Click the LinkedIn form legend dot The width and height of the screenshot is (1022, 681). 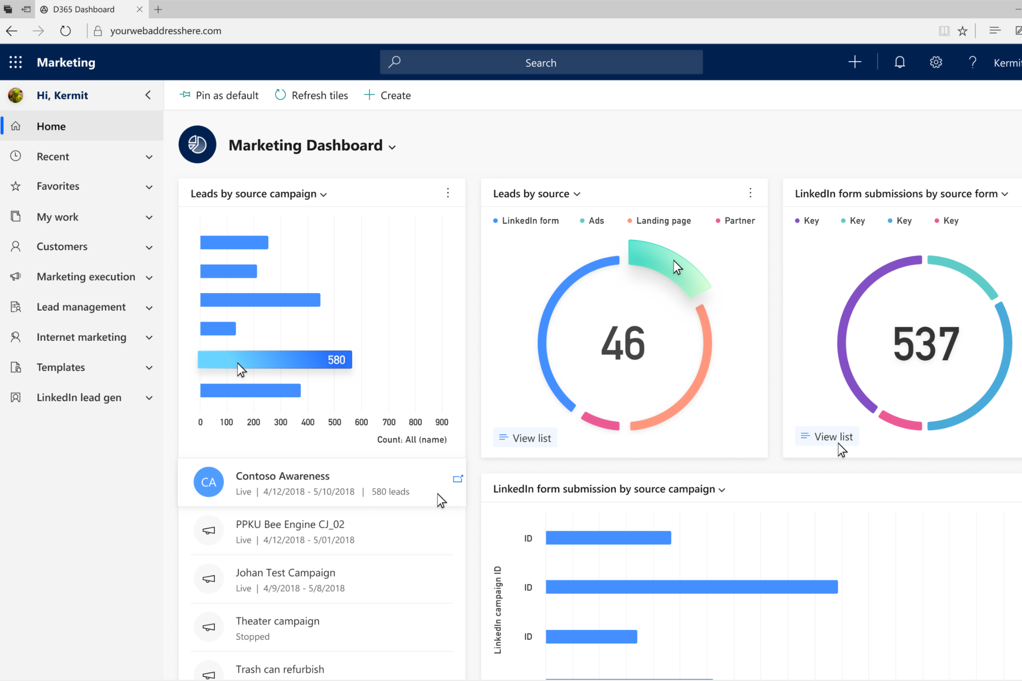[495, 221]
